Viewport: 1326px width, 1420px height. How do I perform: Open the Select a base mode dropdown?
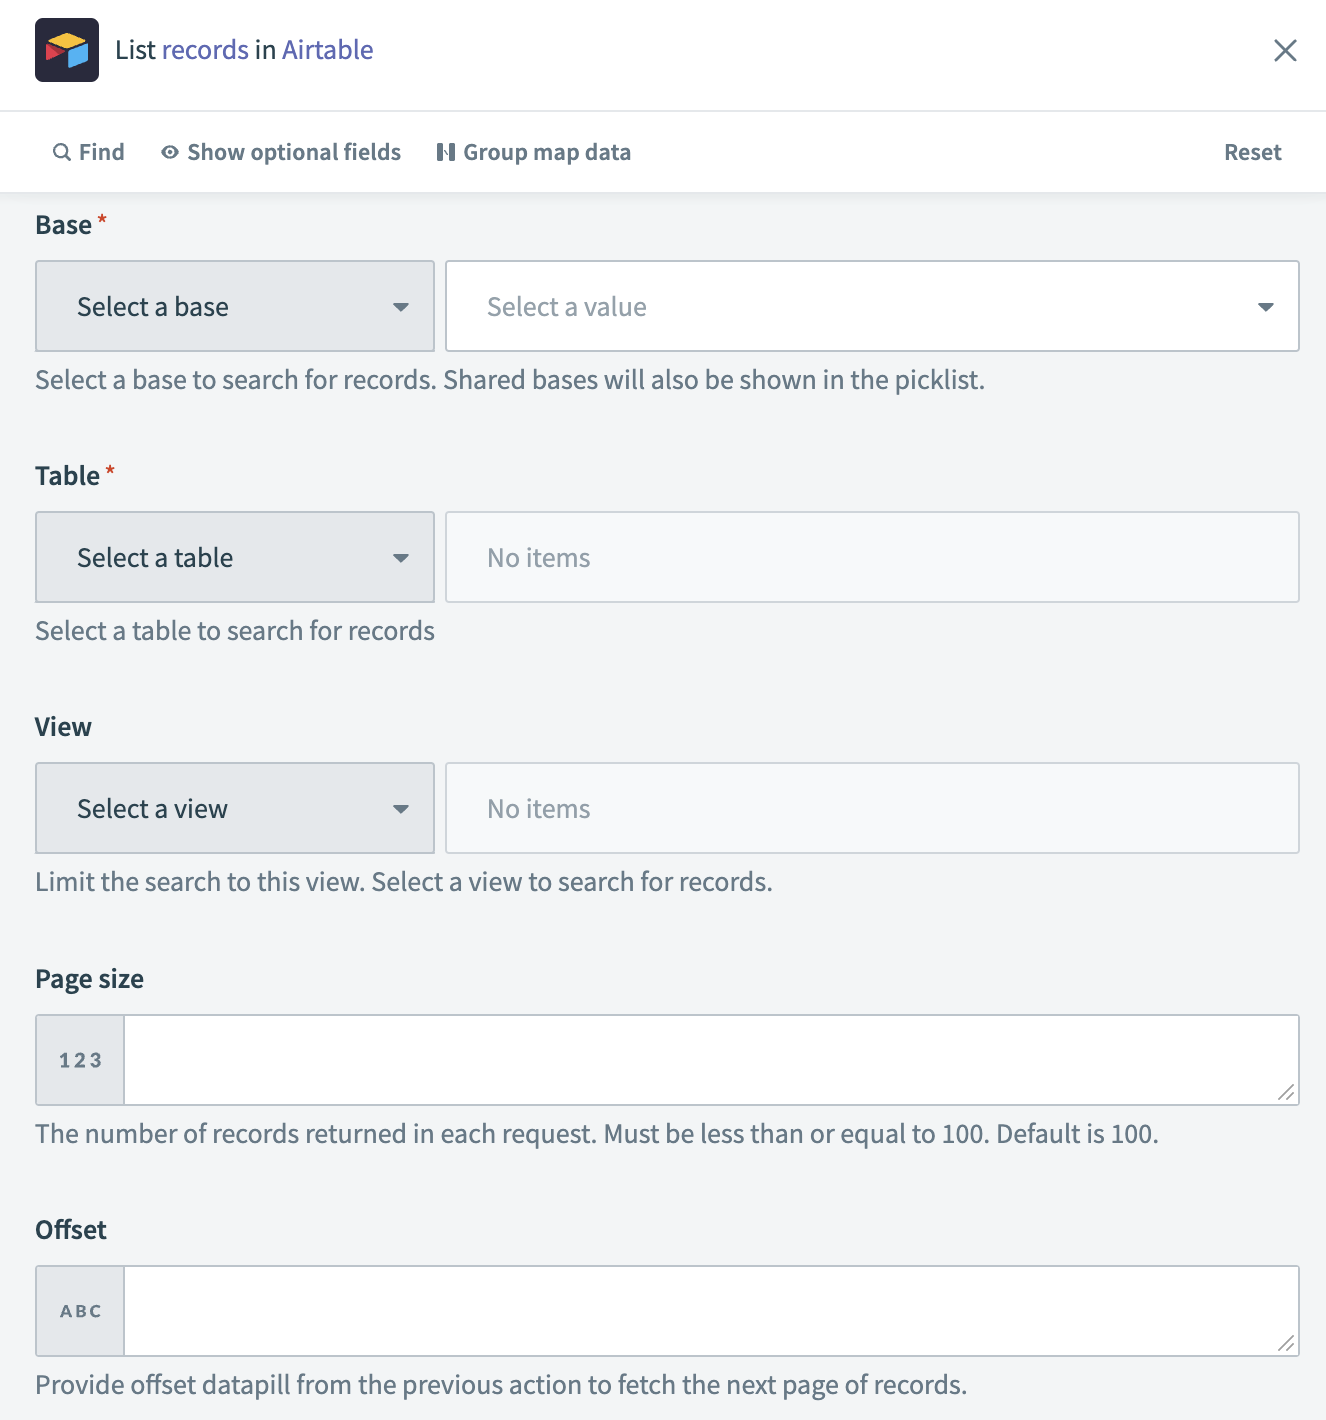(235, 306)
